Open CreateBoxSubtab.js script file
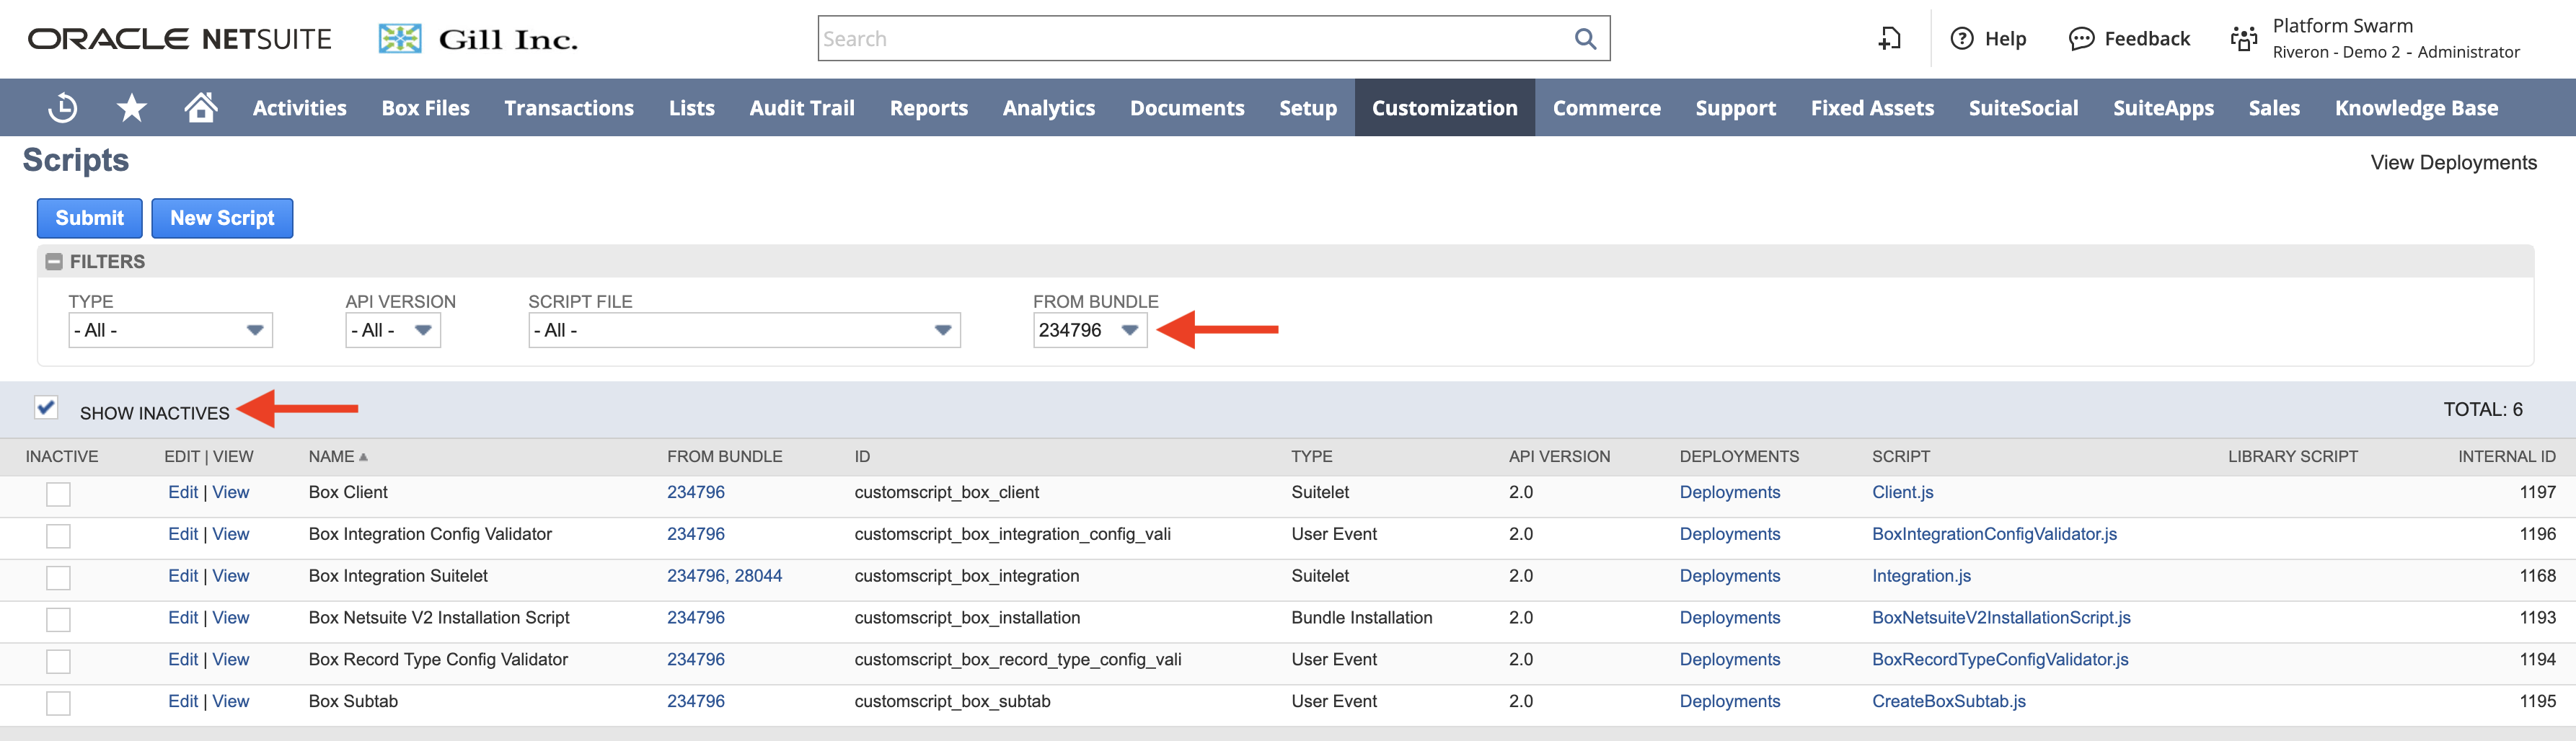This screenshot has width=2576, height=741. tap(1949, 702)
